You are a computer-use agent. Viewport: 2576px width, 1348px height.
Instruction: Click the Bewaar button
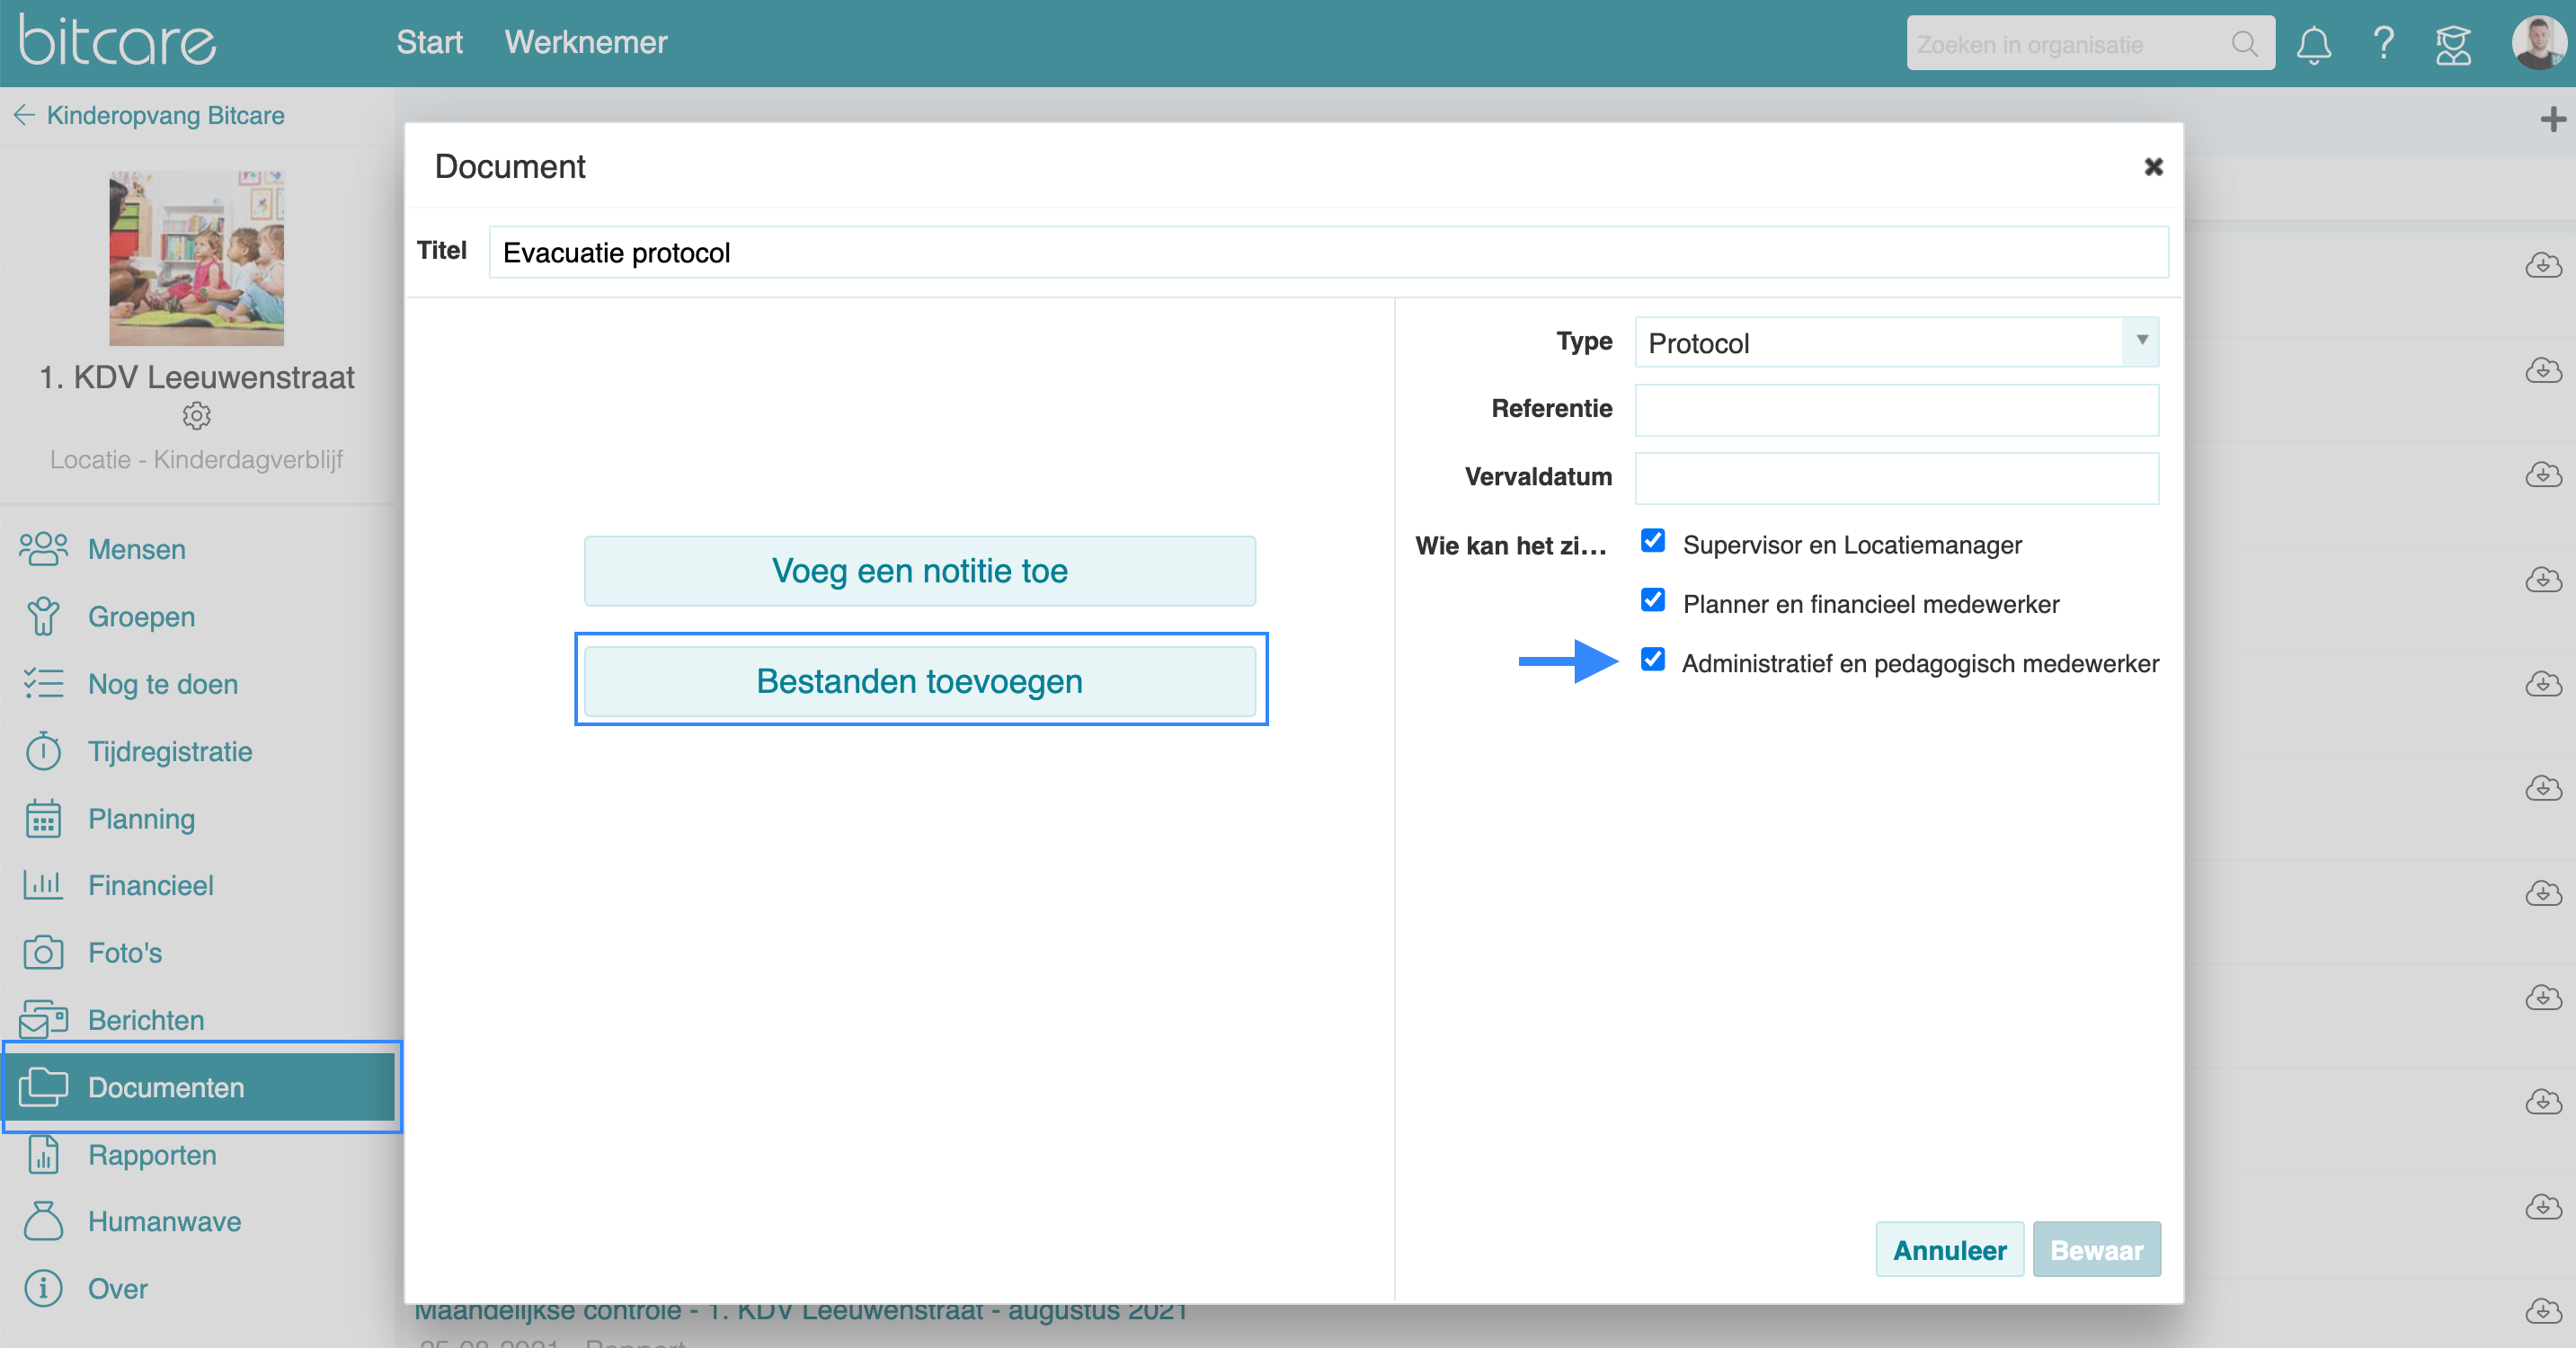click(2096, 1249)
